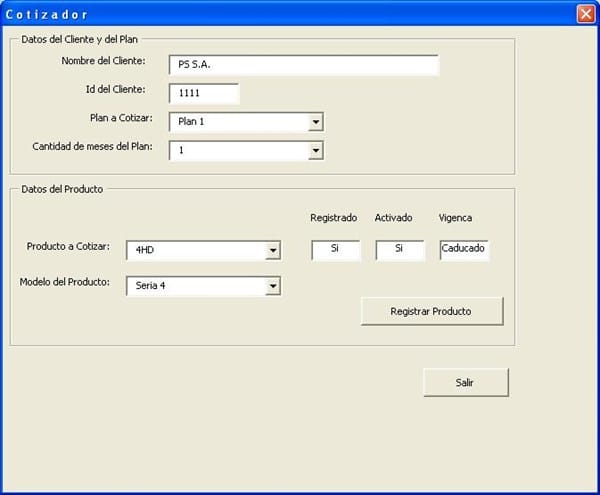Close the Cotizador window

585,14
